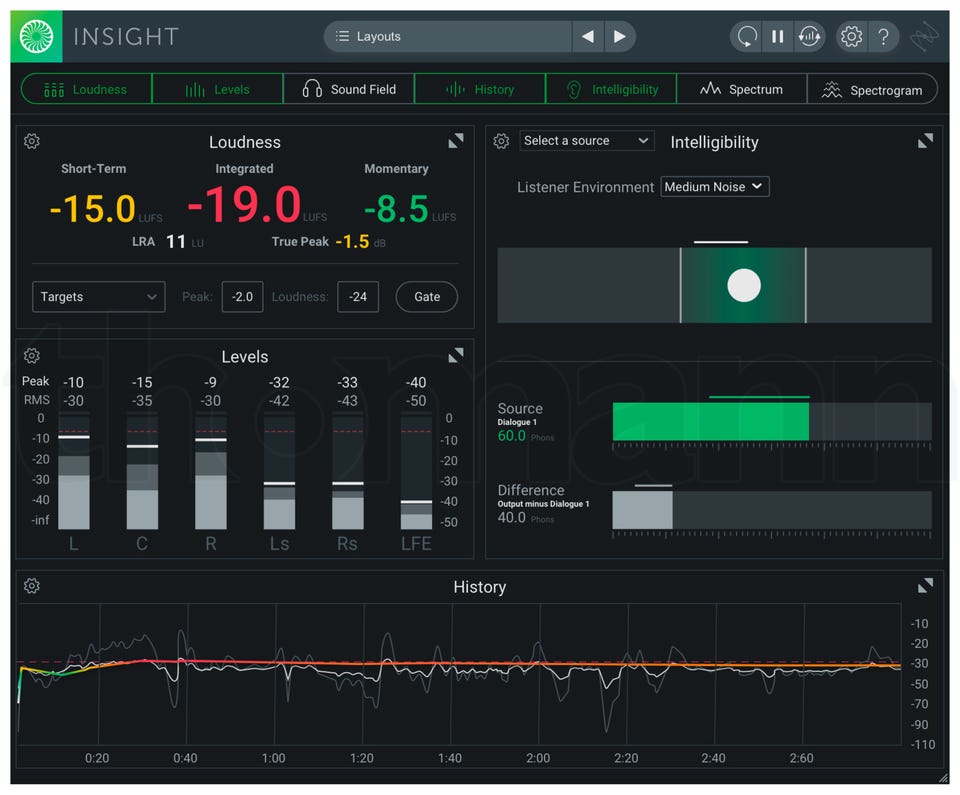Click the help question mark icon

[x=884, y=37]
